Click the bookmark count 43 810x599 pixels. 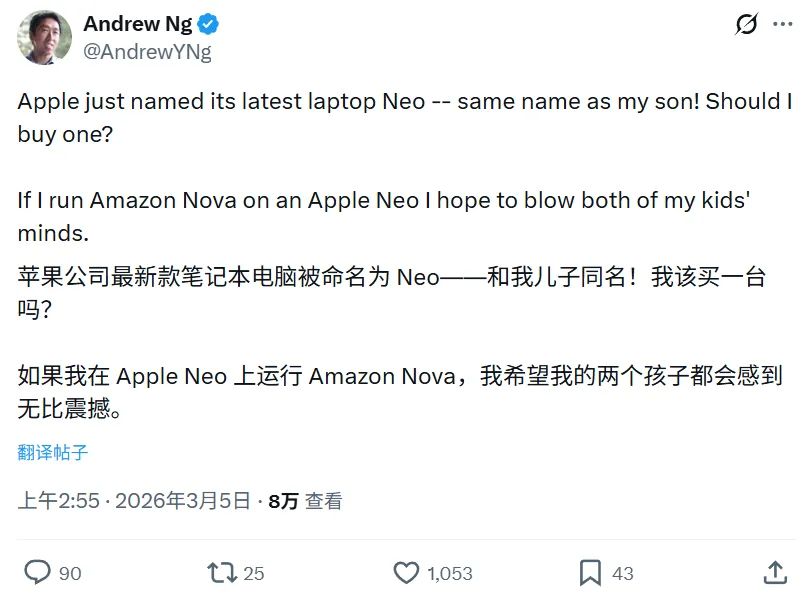pyautogui.click(x=623, y=573)
